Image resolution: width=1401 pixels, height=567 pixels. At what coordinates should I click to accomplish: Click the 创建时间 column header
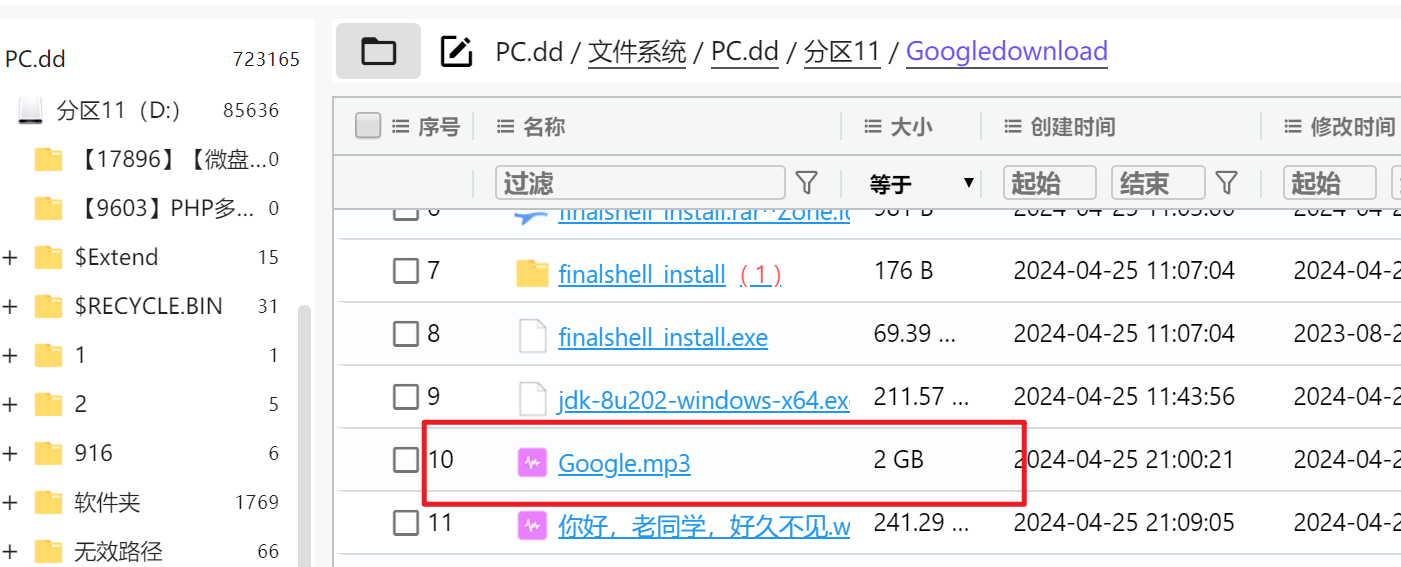click(1071, 127)
